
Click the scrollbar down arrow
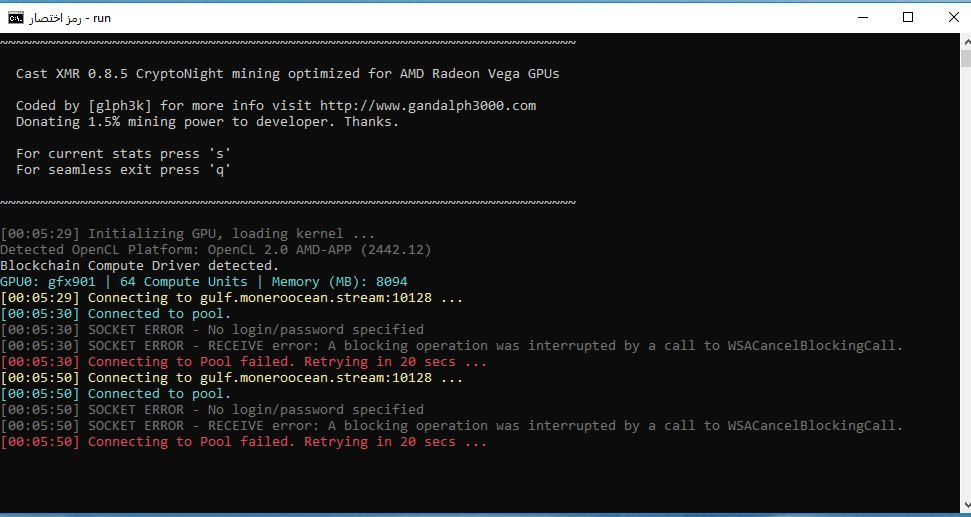point(965,505)
